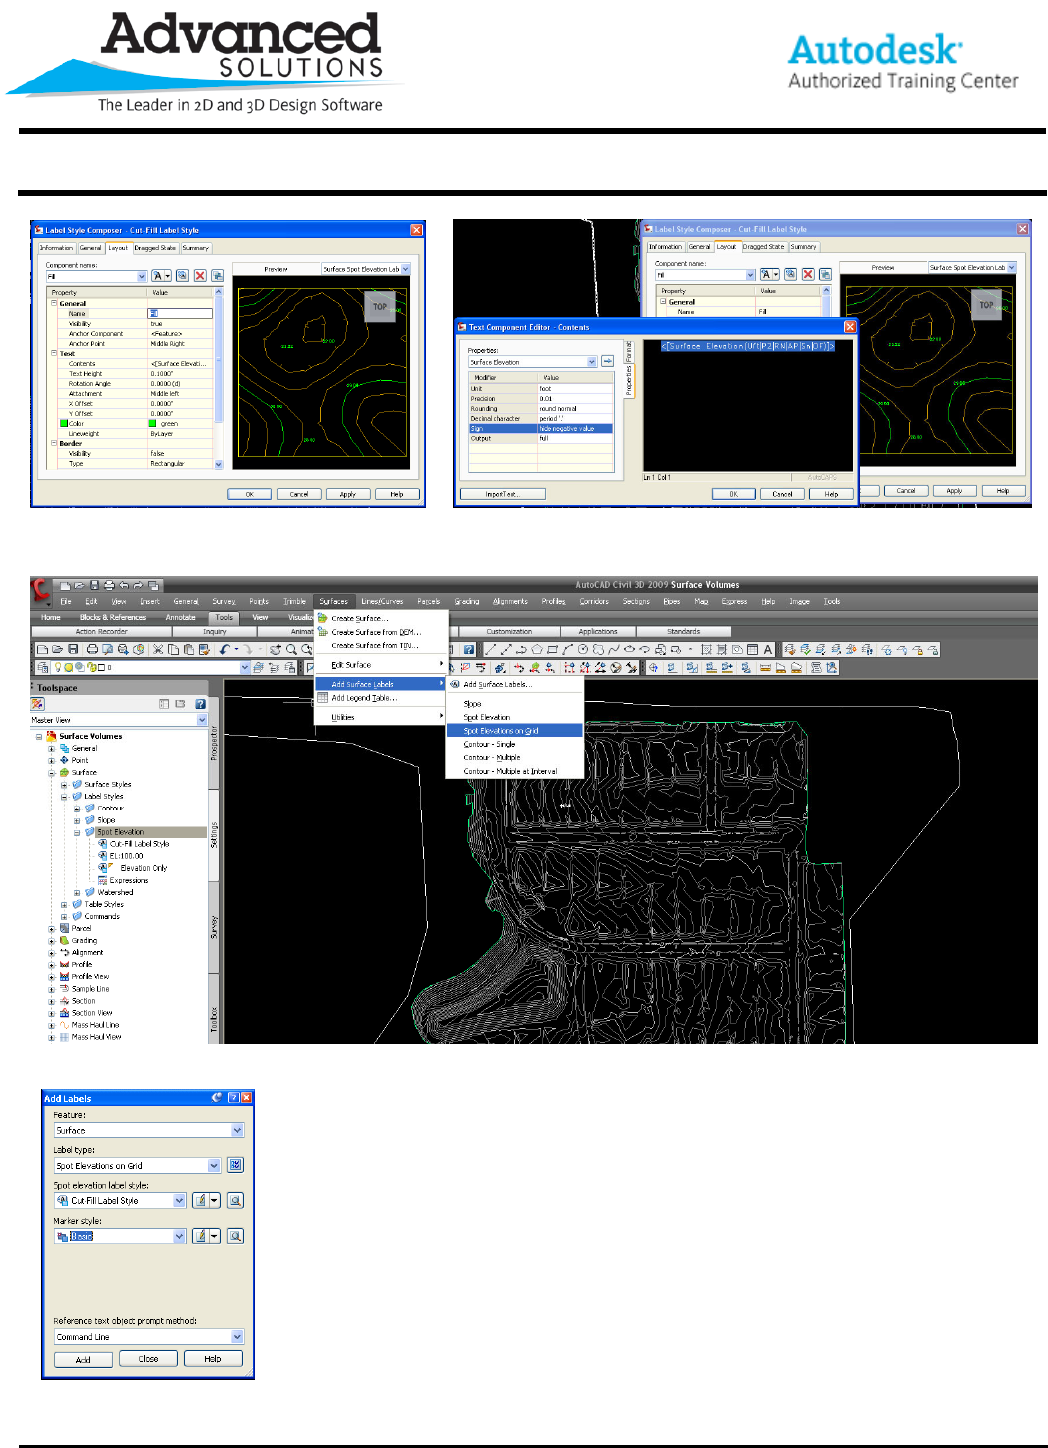Click the blue help icon in main toolbar
This screenshot has width=1048, height=1448.
pyautogui.click(x=469, y=649)
